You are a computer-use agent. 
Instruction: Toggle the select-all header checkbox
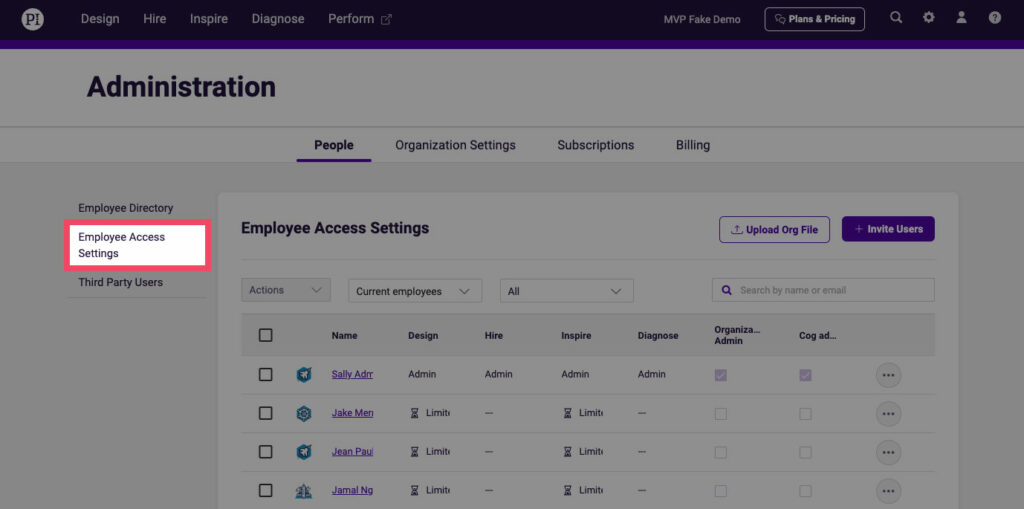click(x=265, y=335)
